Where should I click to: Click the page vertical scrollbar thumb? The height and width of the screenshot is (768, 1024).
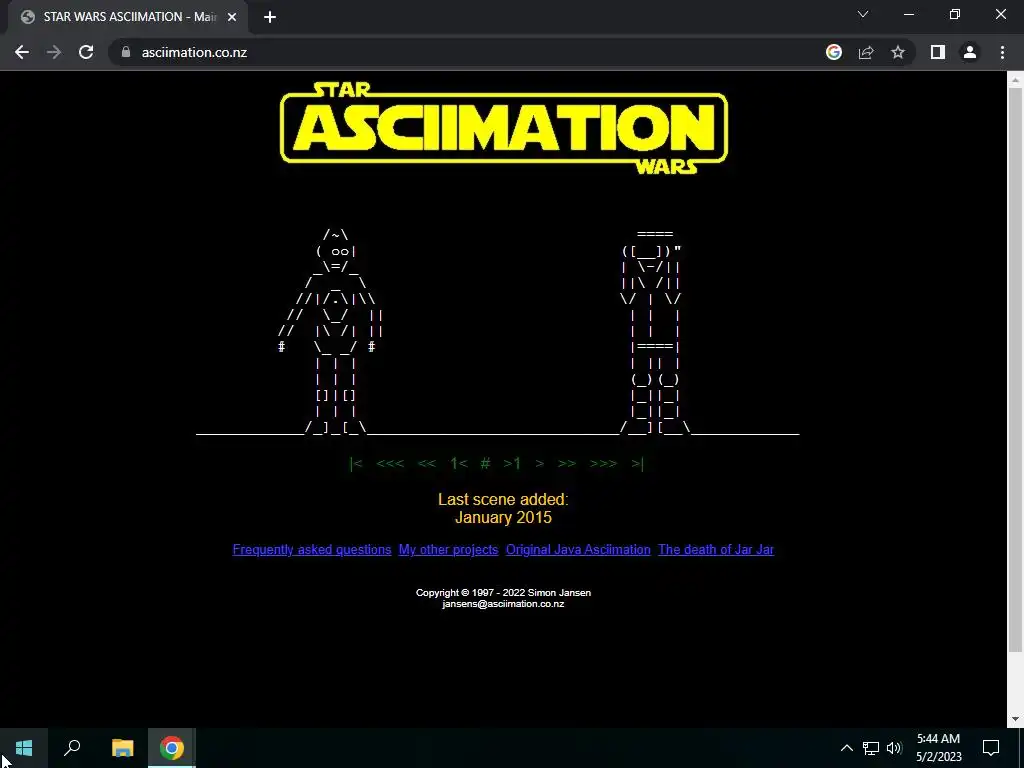(1015, 369)
